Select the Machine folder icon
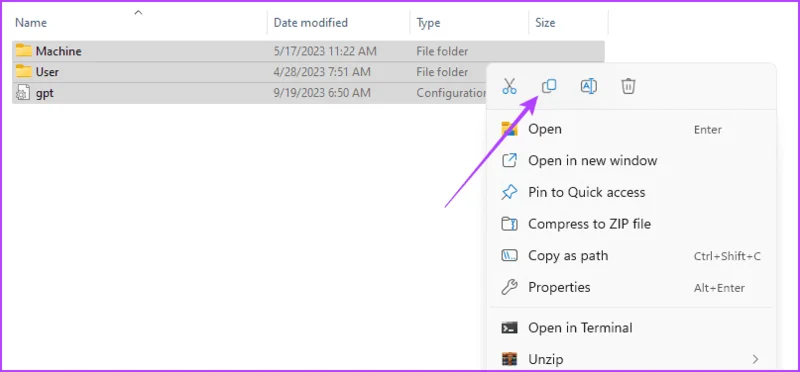This screenshot has height=372, width=800. point(23,51)
